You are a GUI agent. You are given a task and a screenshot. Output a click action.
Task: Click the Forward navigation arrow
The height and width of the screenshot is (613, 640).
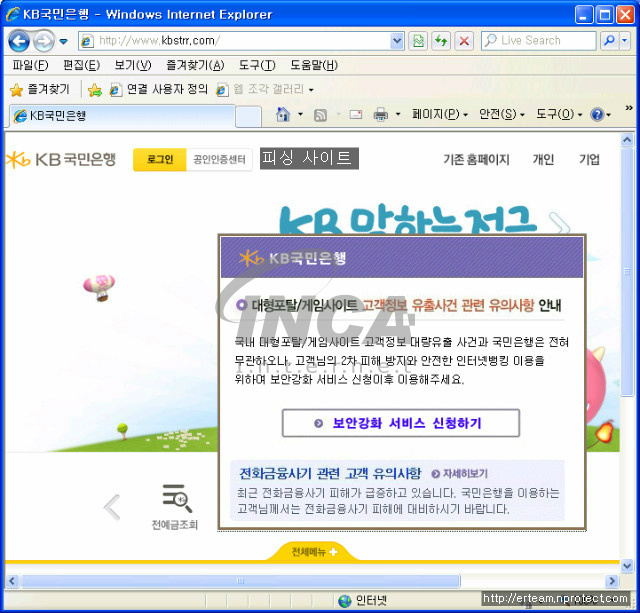(43, 41)
